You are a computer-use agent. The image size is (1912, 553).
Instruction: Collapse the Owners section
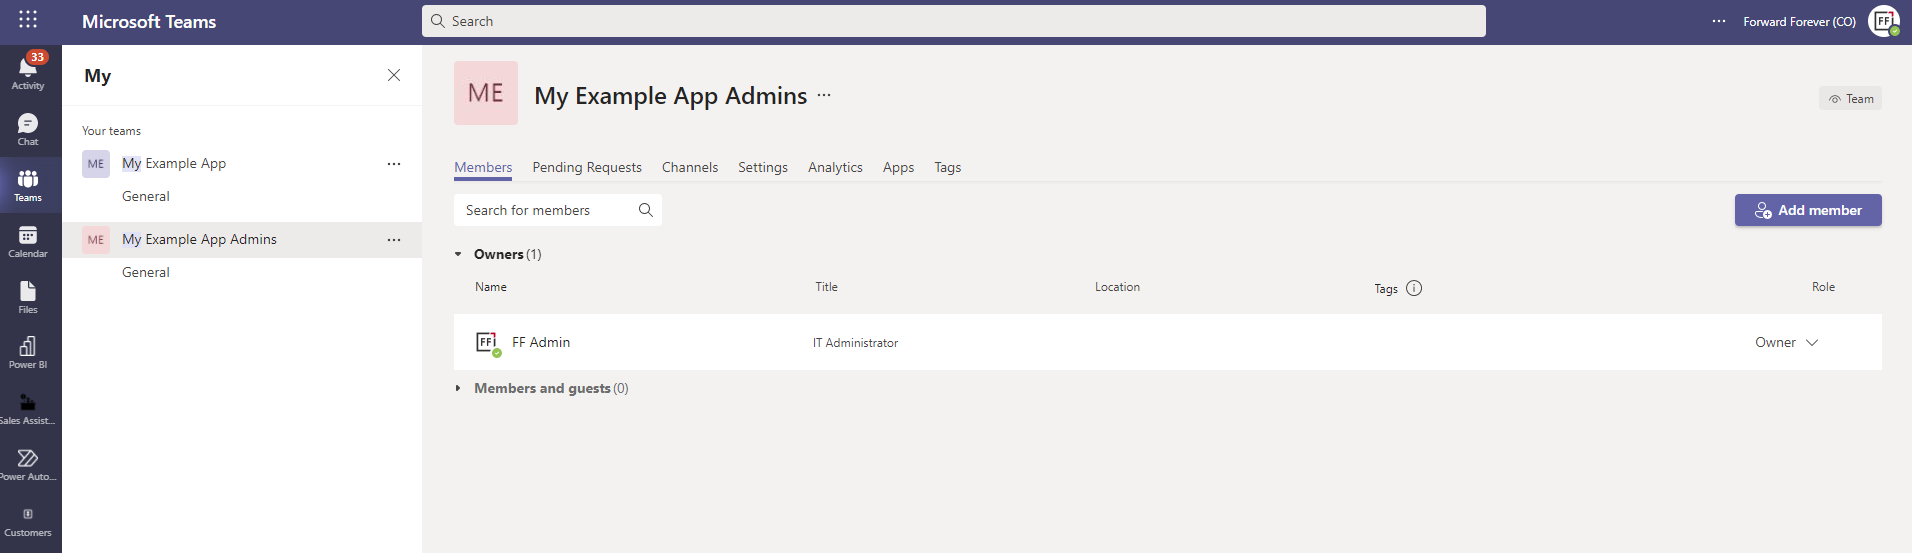pos(458,254)
